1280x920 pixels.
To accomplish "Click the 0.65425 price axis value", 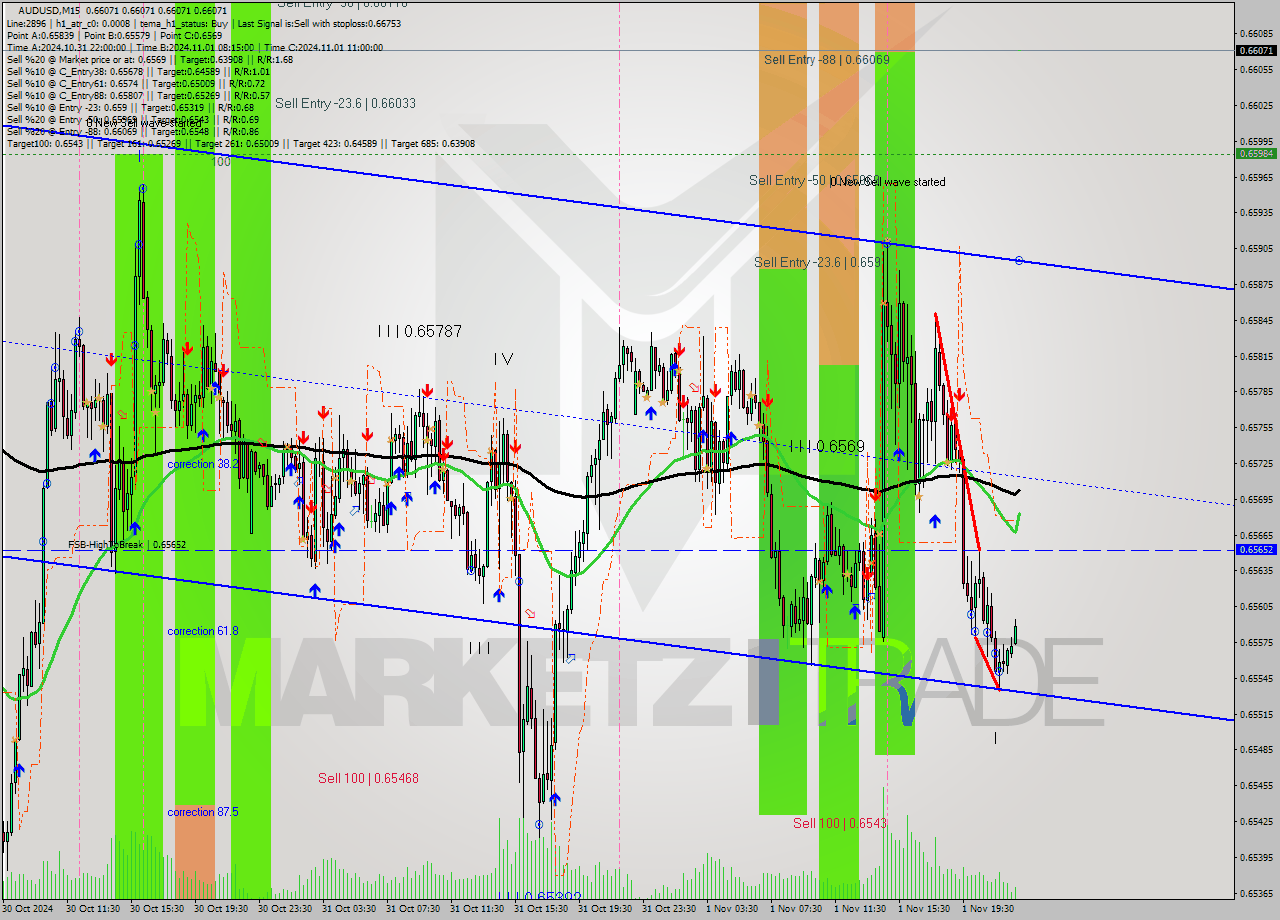I will 1256,822.
